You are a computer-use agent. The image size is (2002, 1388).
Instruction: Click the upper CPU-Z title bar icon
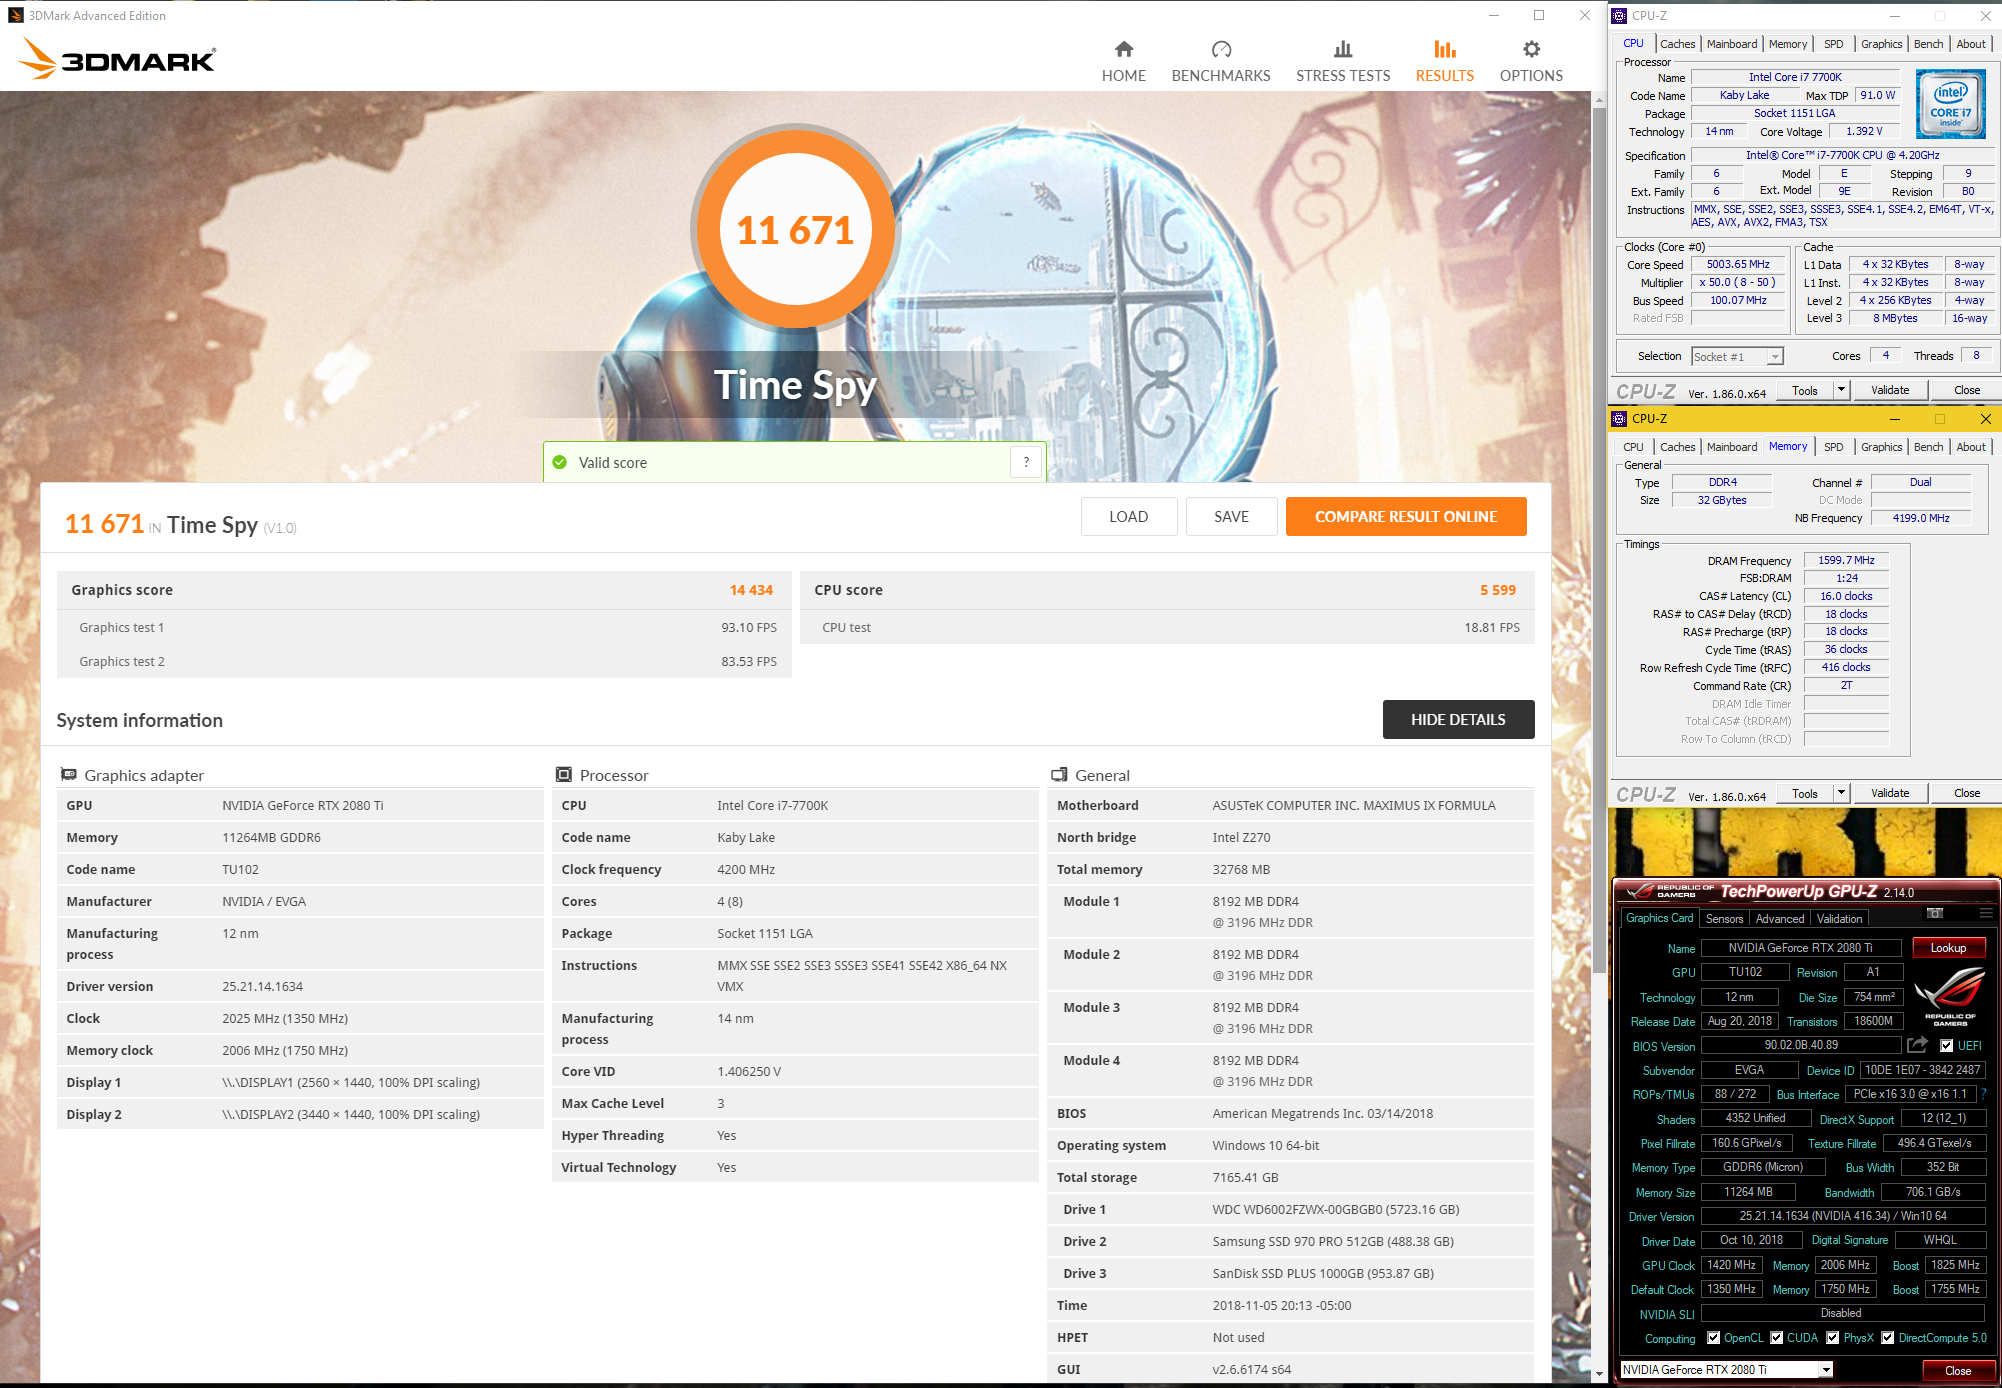click(1619, 15)
